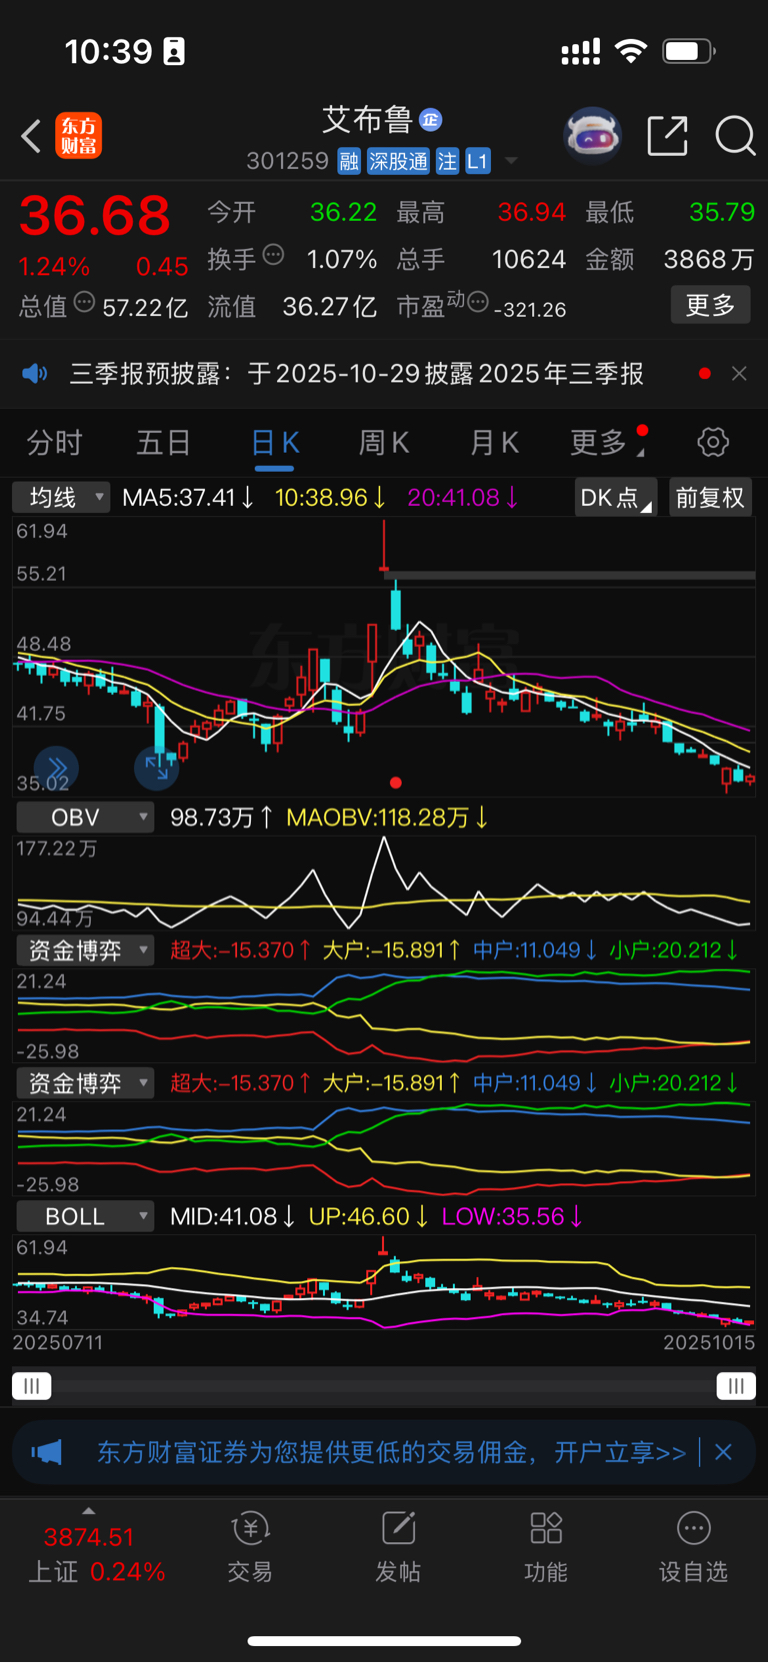Open the OBV indicator dropdown
The height and width of the screenshot is (1663, 768).
(x=85, y=817)
